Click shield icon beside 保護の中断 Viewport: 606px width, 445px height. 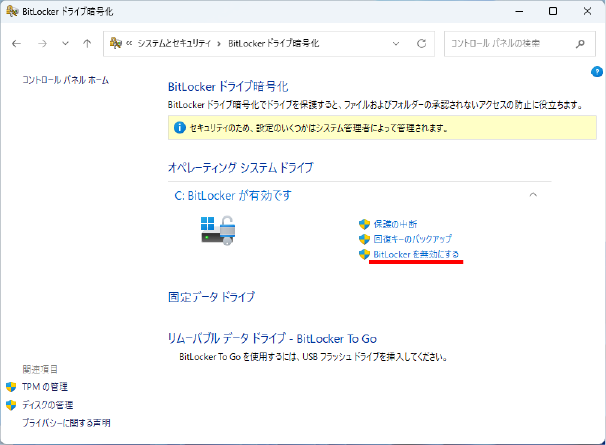pyautogui.click(x=364, y=224)
